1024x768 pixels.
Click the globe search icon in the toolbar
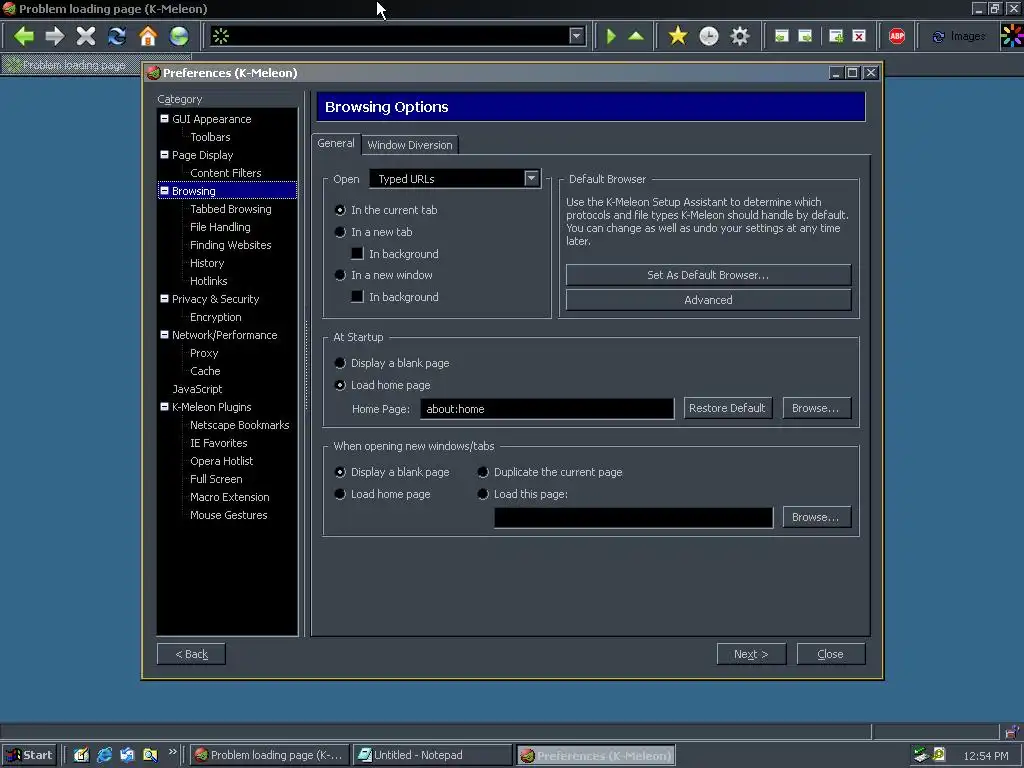[179, 36]
